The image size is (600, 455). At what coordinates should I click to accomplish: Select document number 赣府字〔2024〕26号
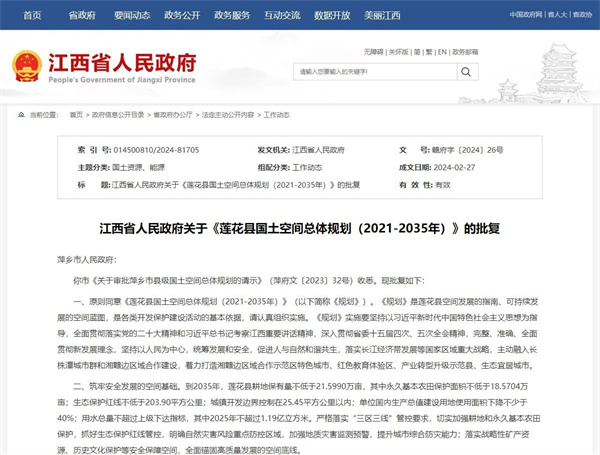[x=467, y=150]
